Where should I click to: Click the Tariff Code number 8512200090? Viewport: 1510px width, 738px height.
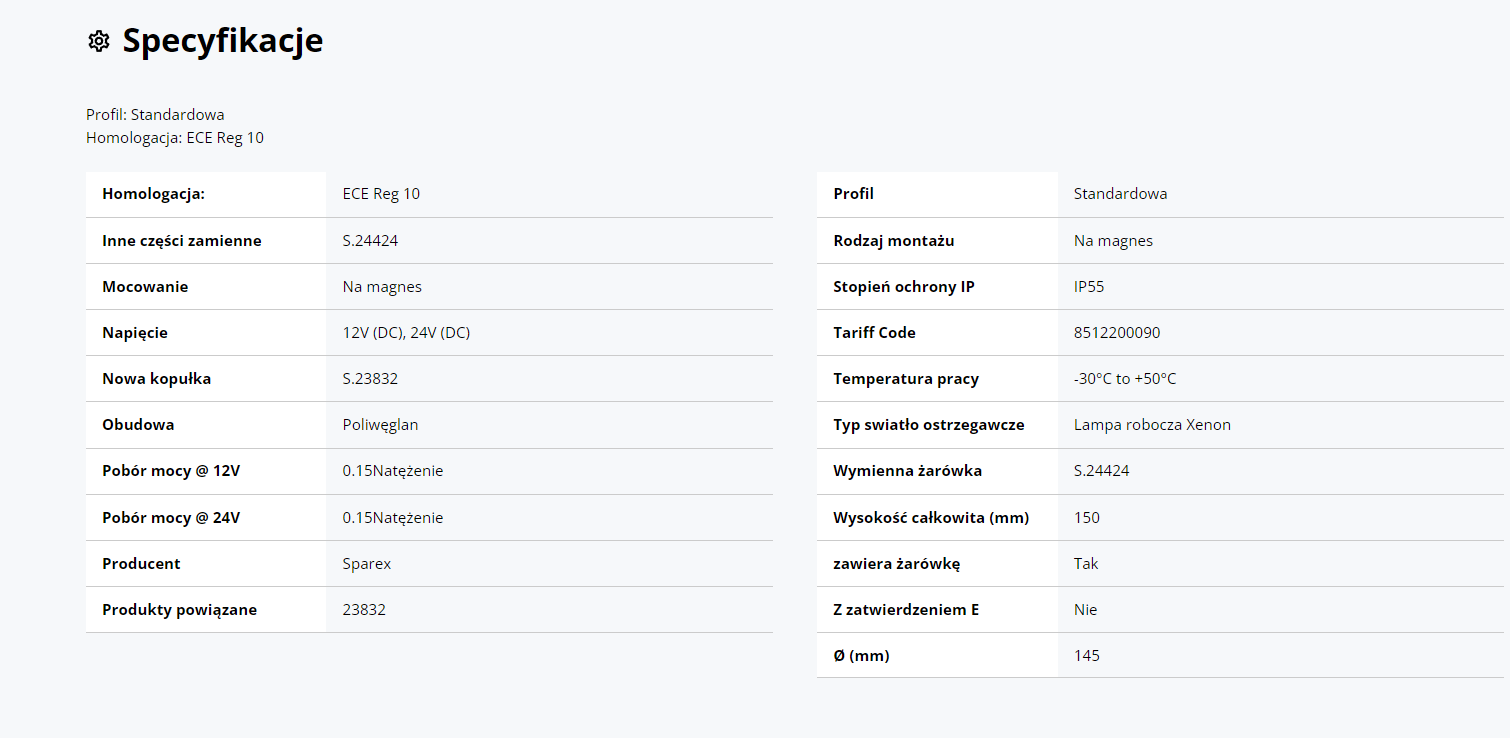1116,332
